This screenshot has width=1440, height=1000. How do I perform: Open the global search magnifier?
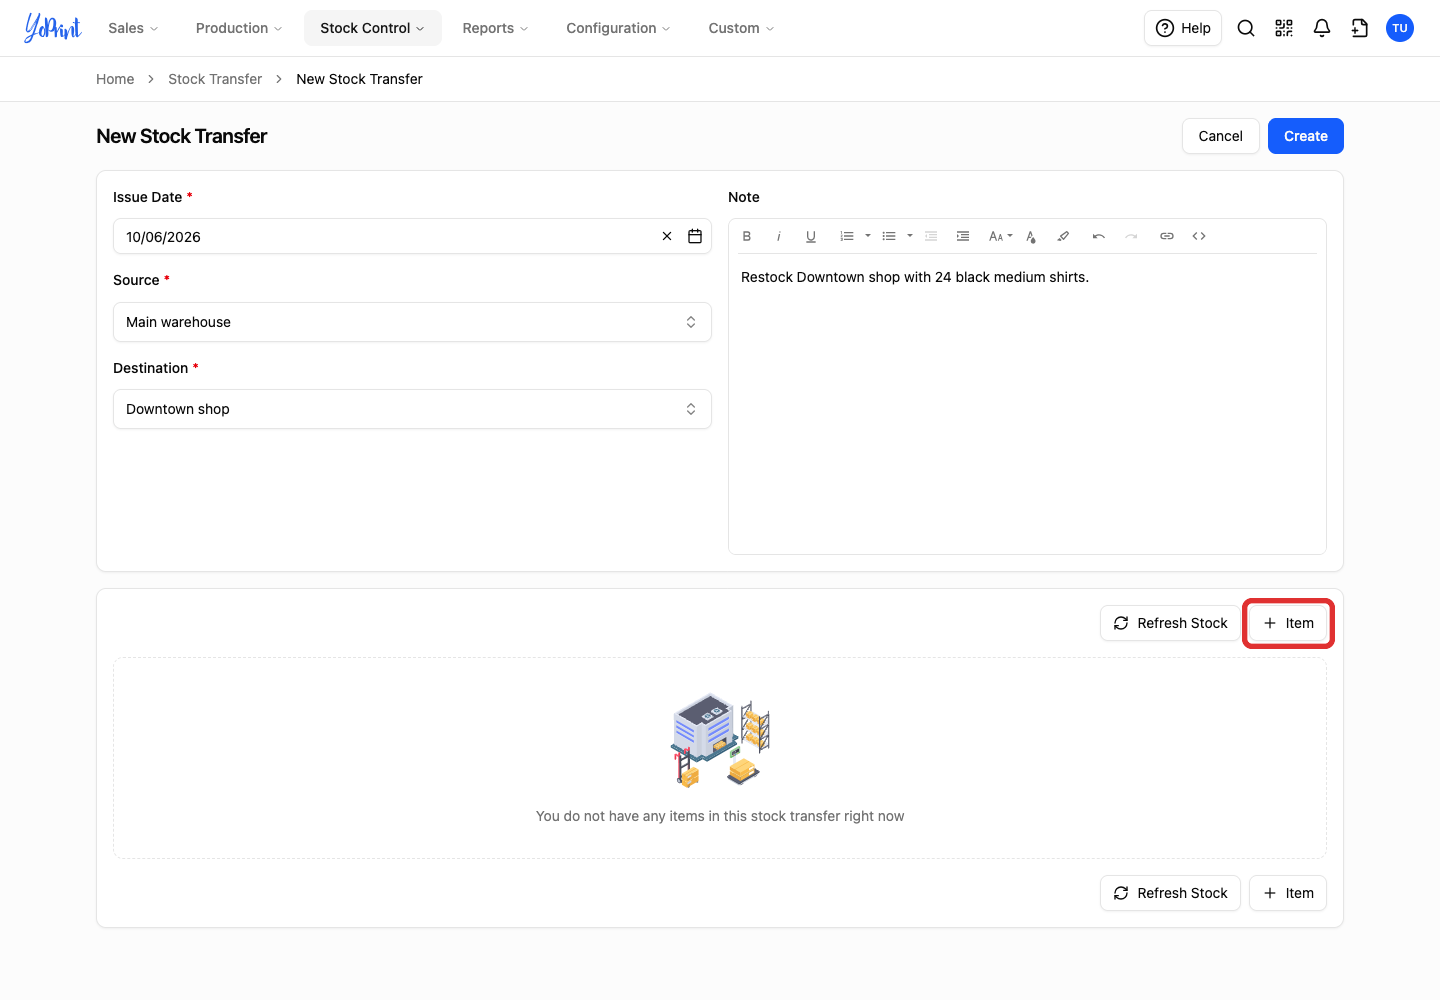pos(1246,28)
